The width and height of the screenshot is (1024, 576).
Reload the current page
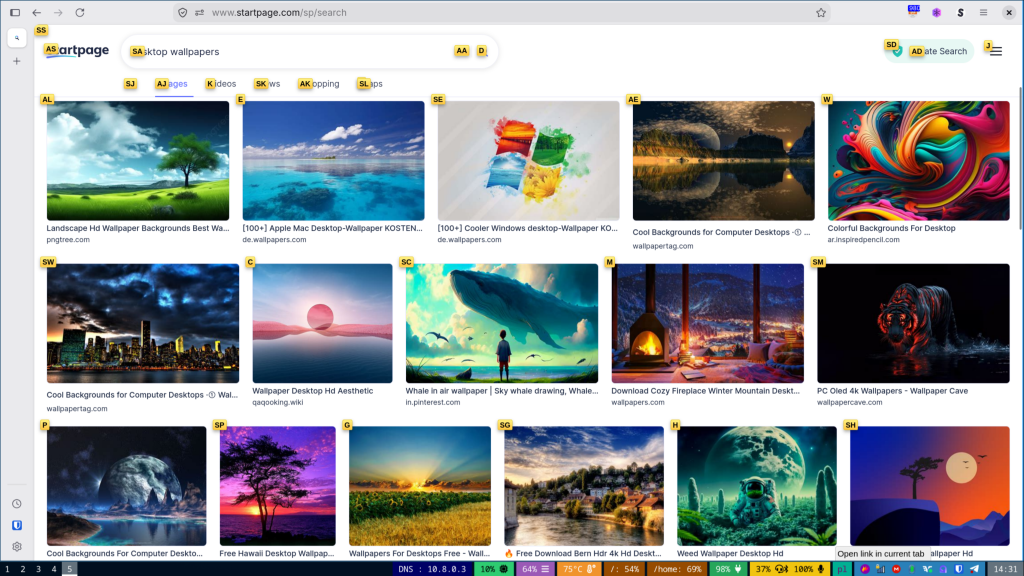[80, 12]
